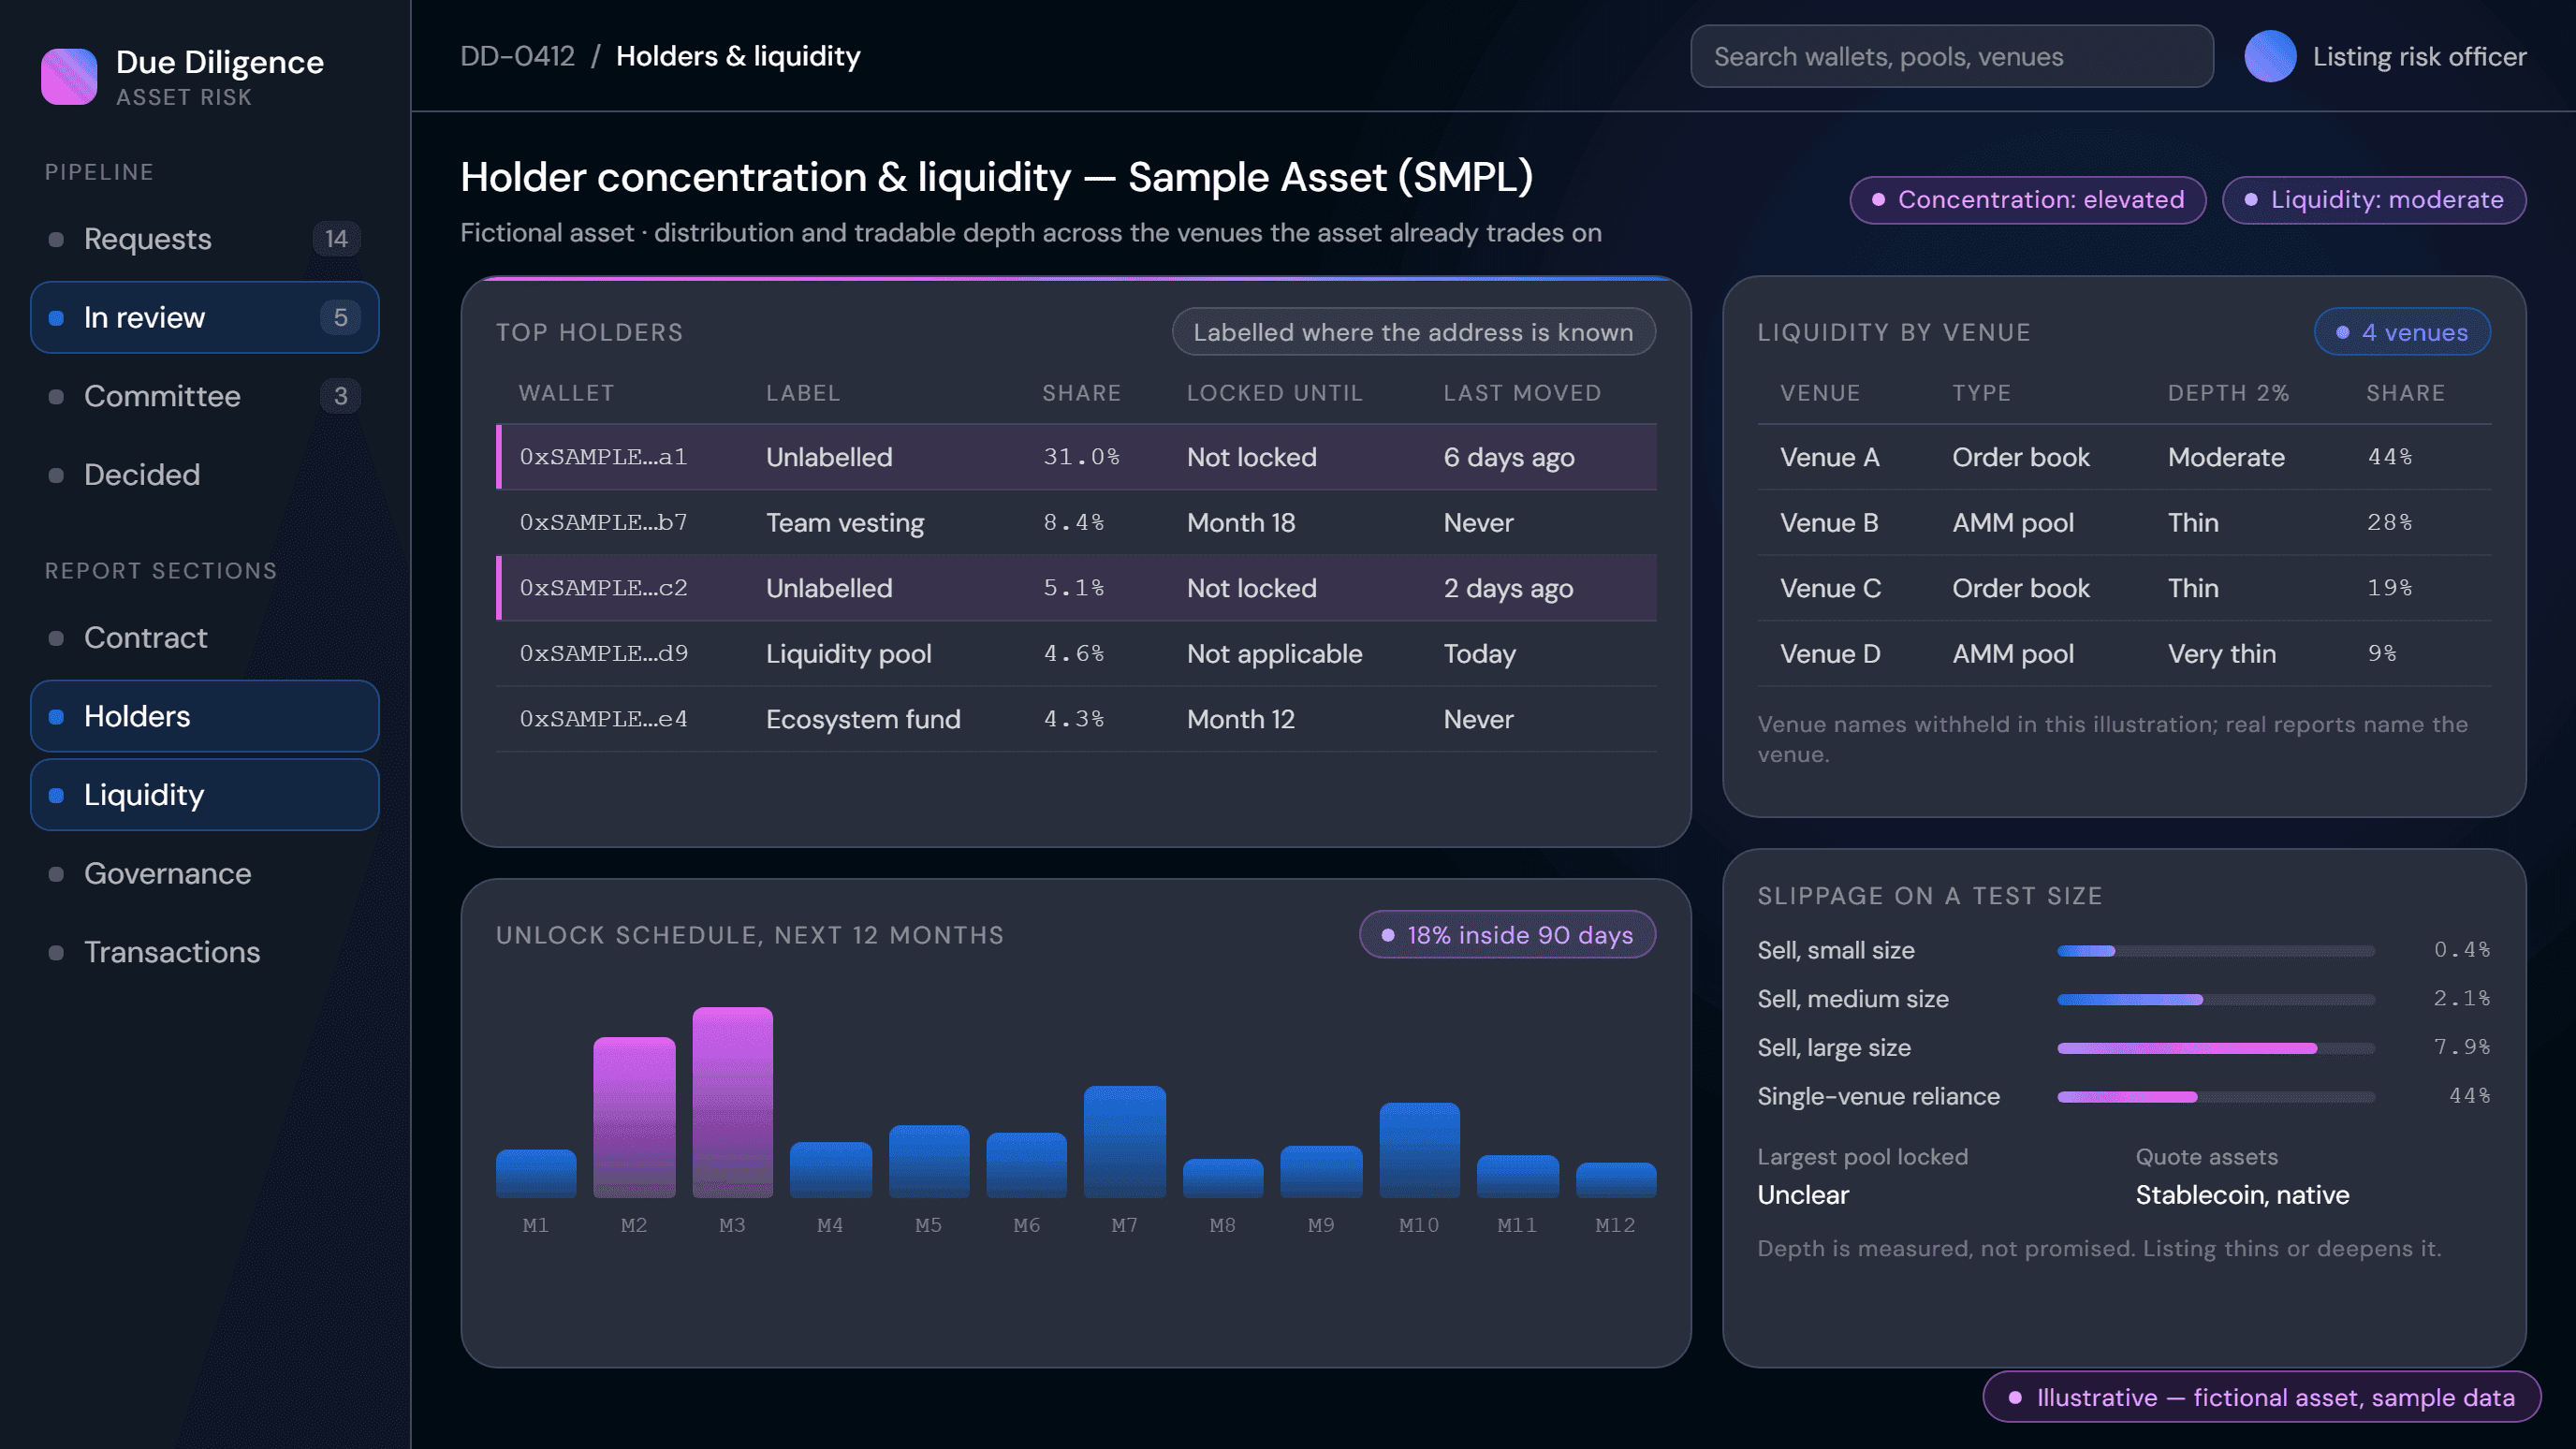Viewport: 2576px width, 1449px height.
Task: Open the Contract report section
Action: [205, 637]
